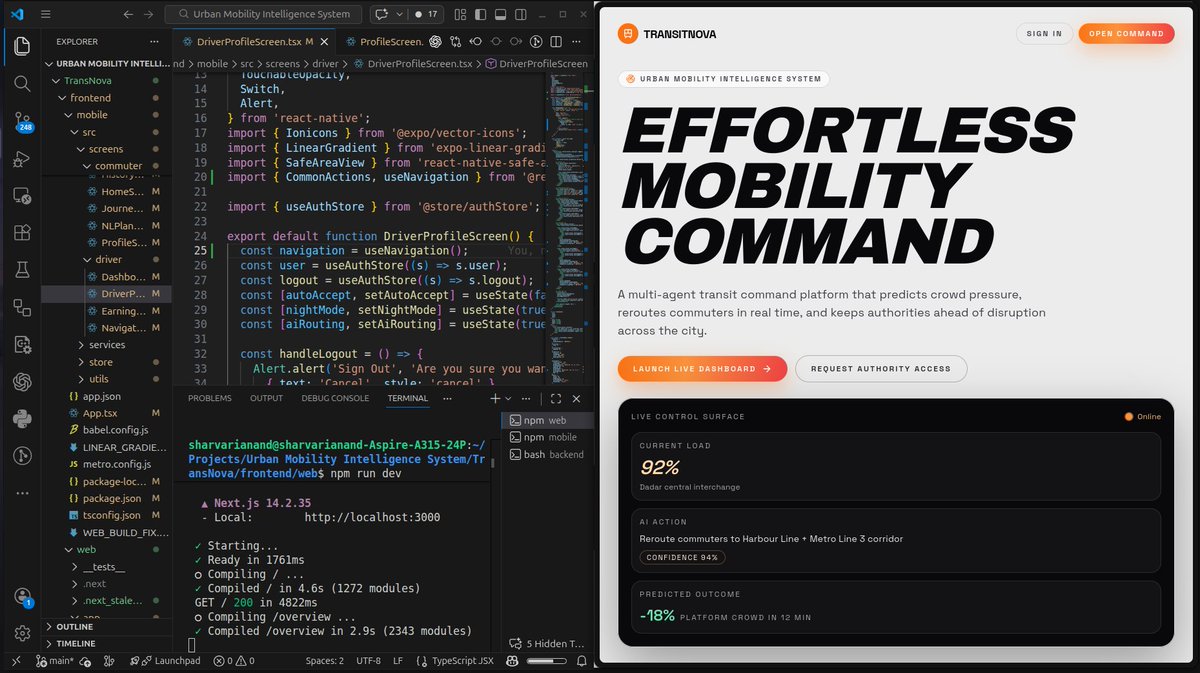Open the Testing flask view

pyautogui.click(x=22, y=270)
